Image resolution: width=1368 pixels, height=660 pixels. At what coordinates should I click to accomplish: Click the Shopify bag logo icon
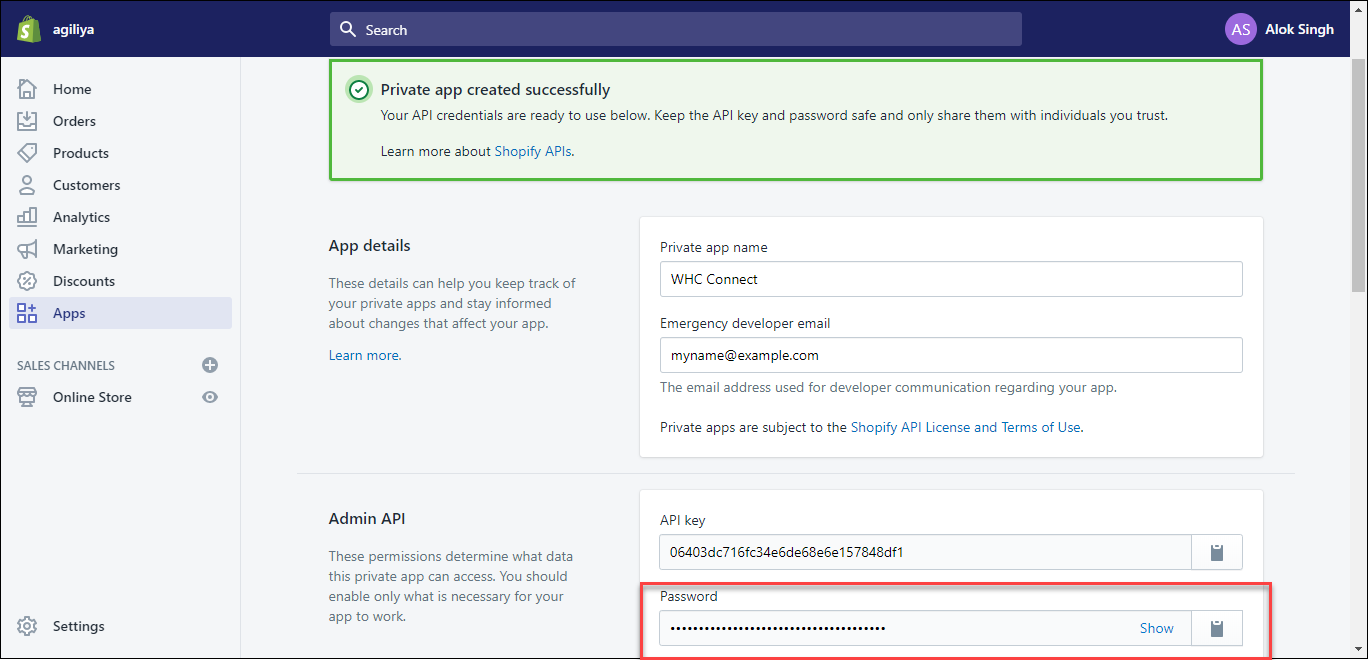27,29
